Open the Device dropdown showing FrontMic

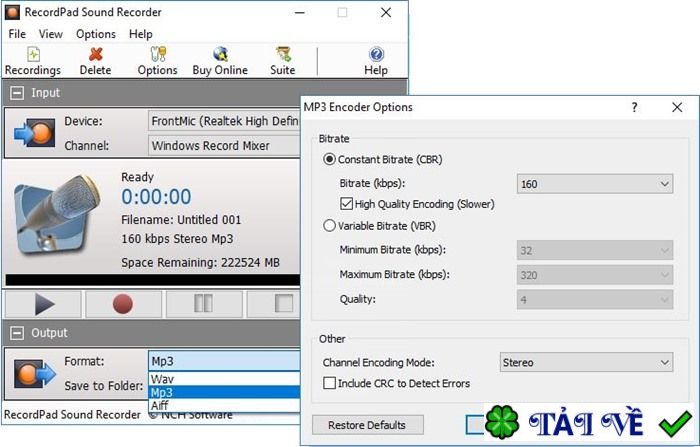point(224,121)
